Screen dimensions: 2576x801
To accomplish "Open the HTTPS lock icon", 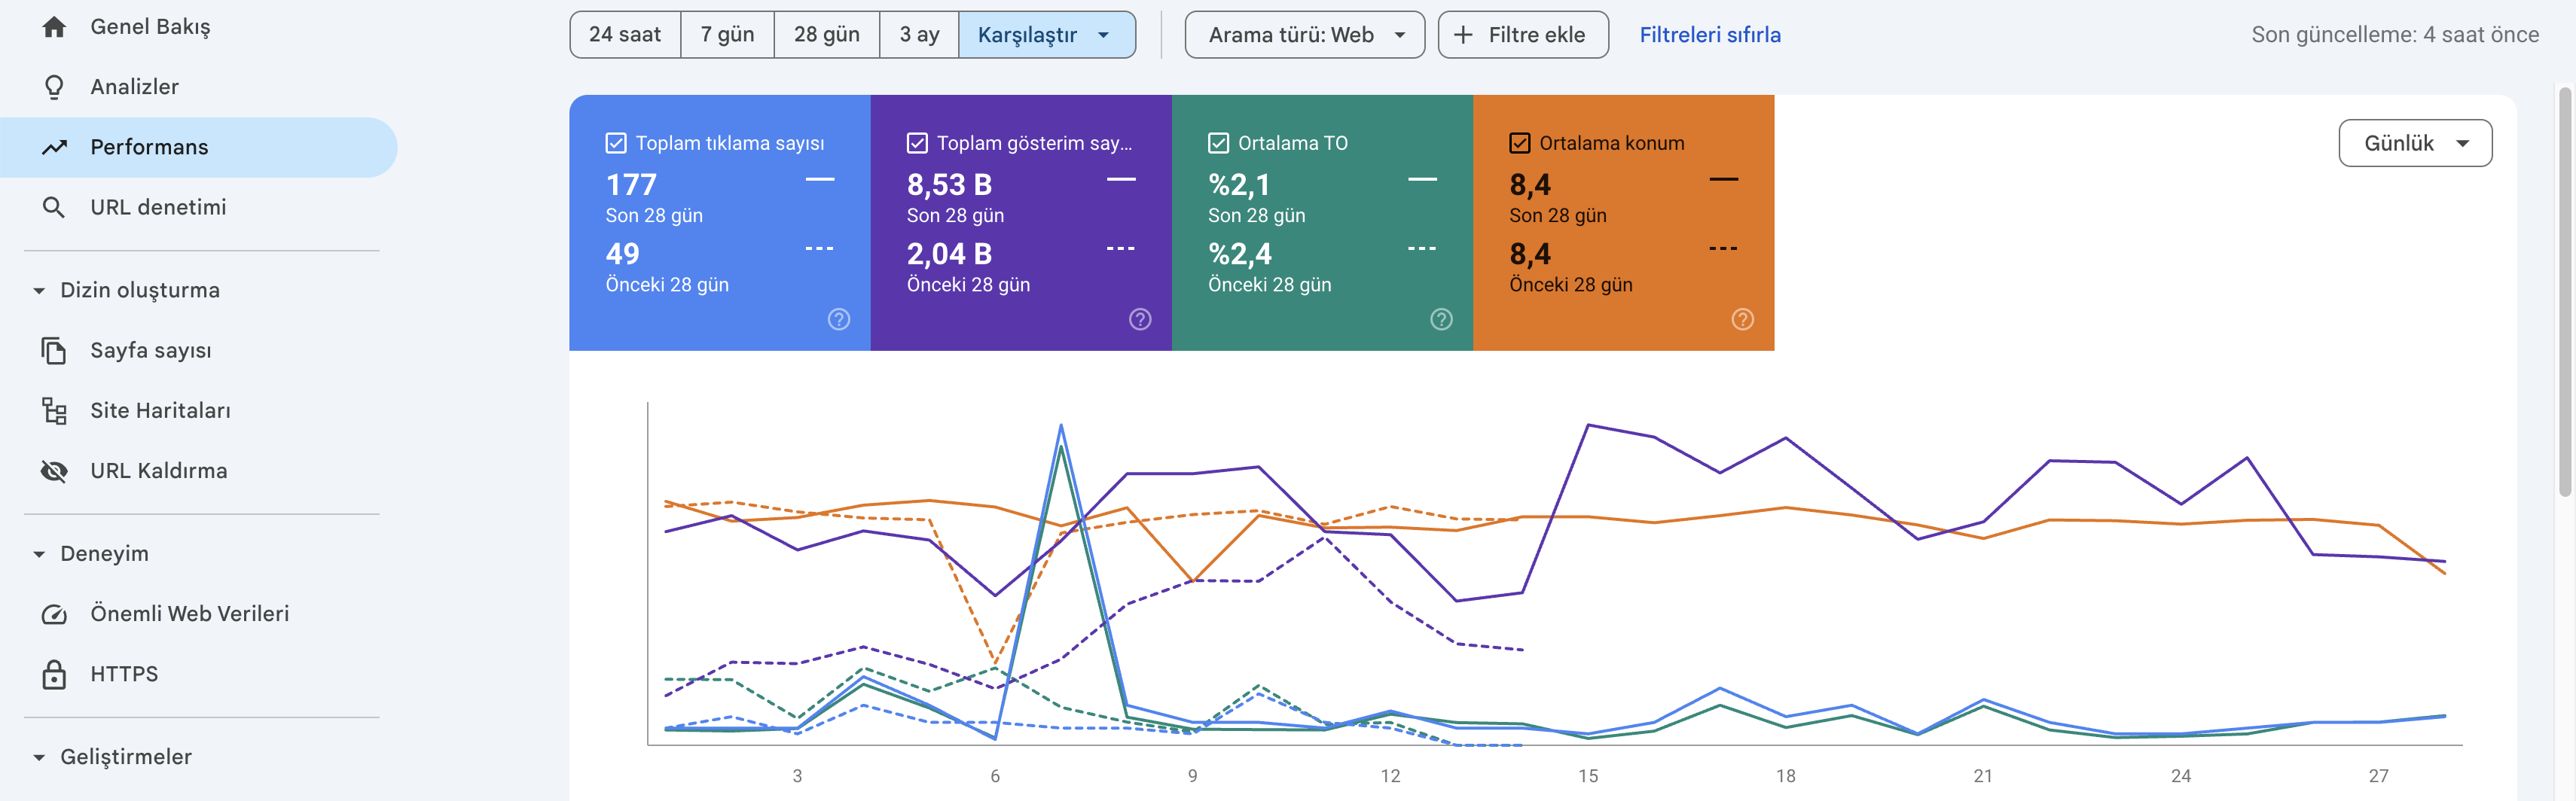I will (x=54, y=674).
